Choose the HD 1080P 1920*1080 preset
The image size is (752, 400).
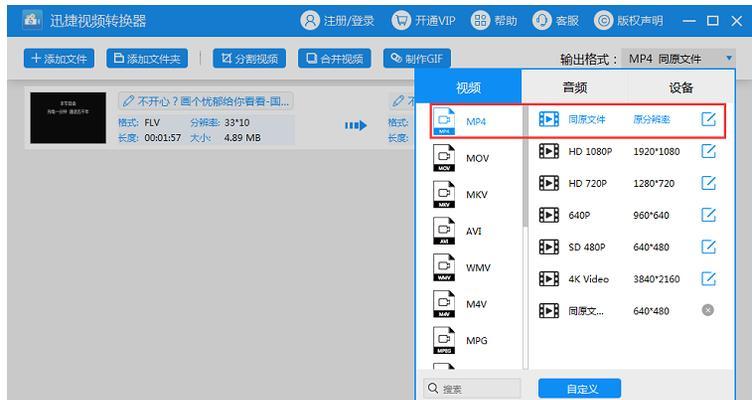[x=627, y=152]
